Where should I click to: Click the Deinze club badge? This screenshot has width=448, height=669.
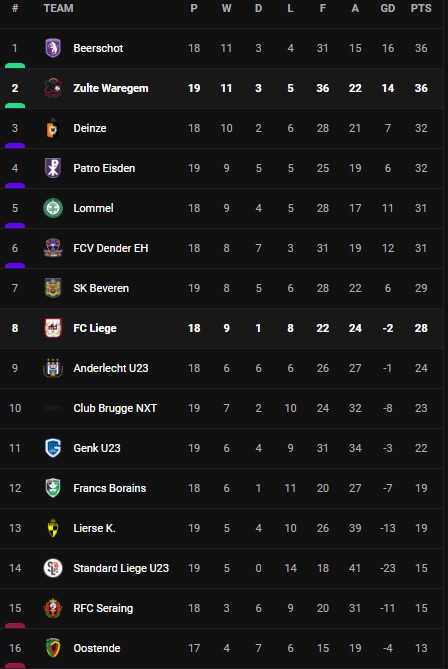point(53,128)
